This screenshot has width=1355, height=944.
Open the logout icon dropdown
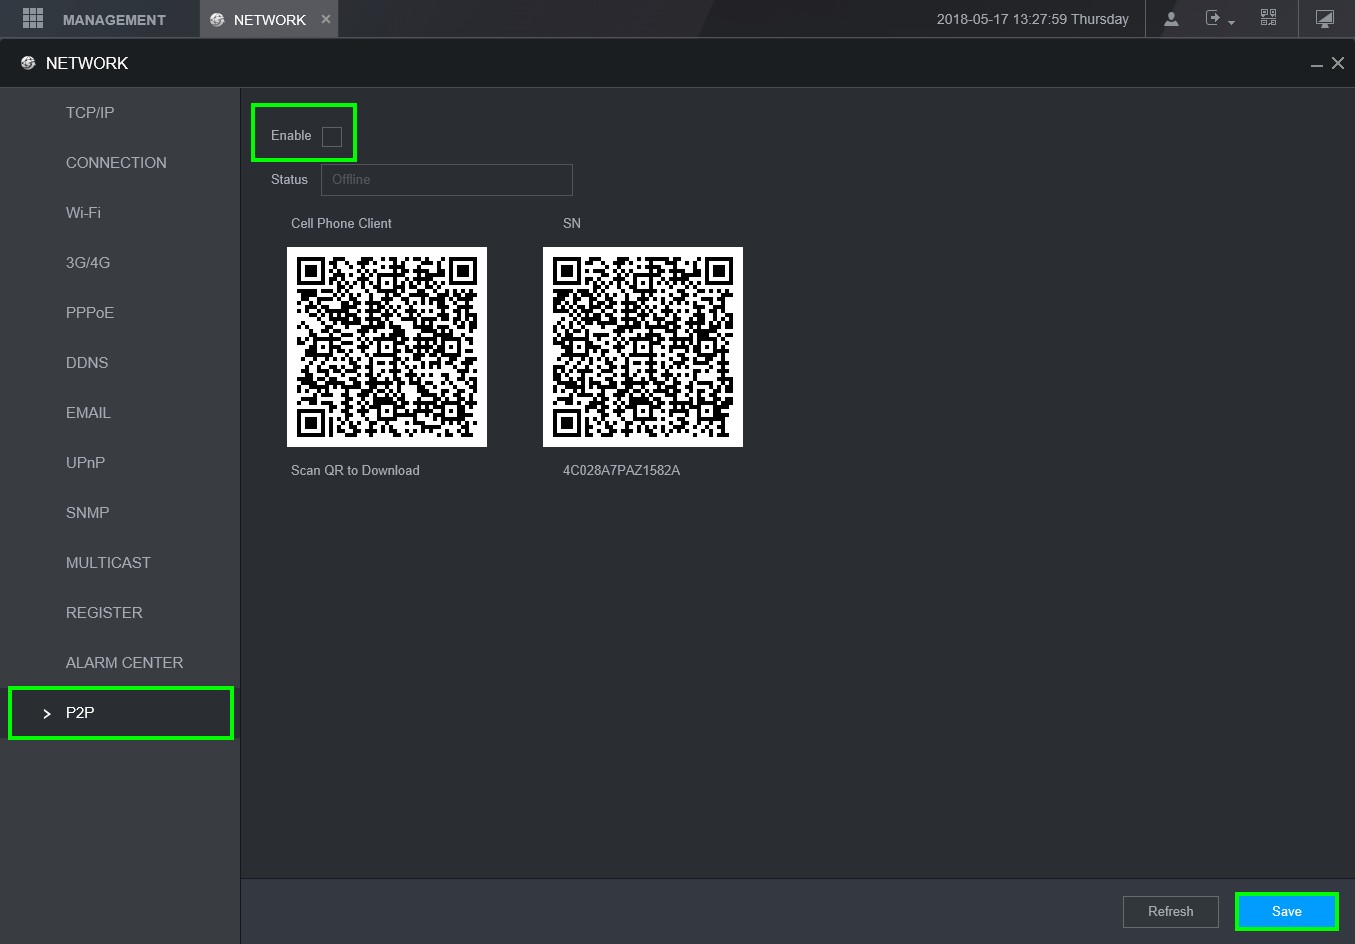pos(1220,19)
